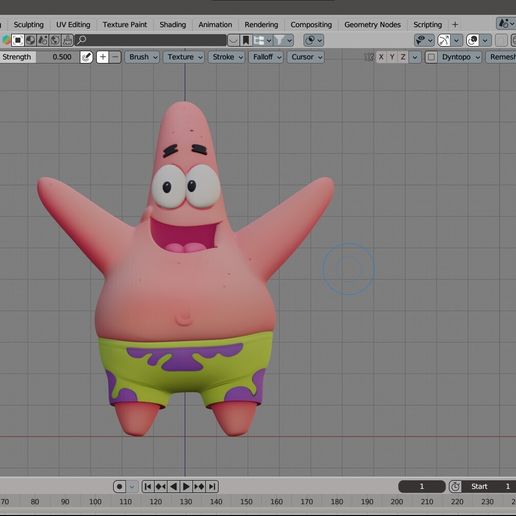This screenshot has width=516, height=516.
Task: Select the solid shading sphere icon next to it
Action: [30, 40]
